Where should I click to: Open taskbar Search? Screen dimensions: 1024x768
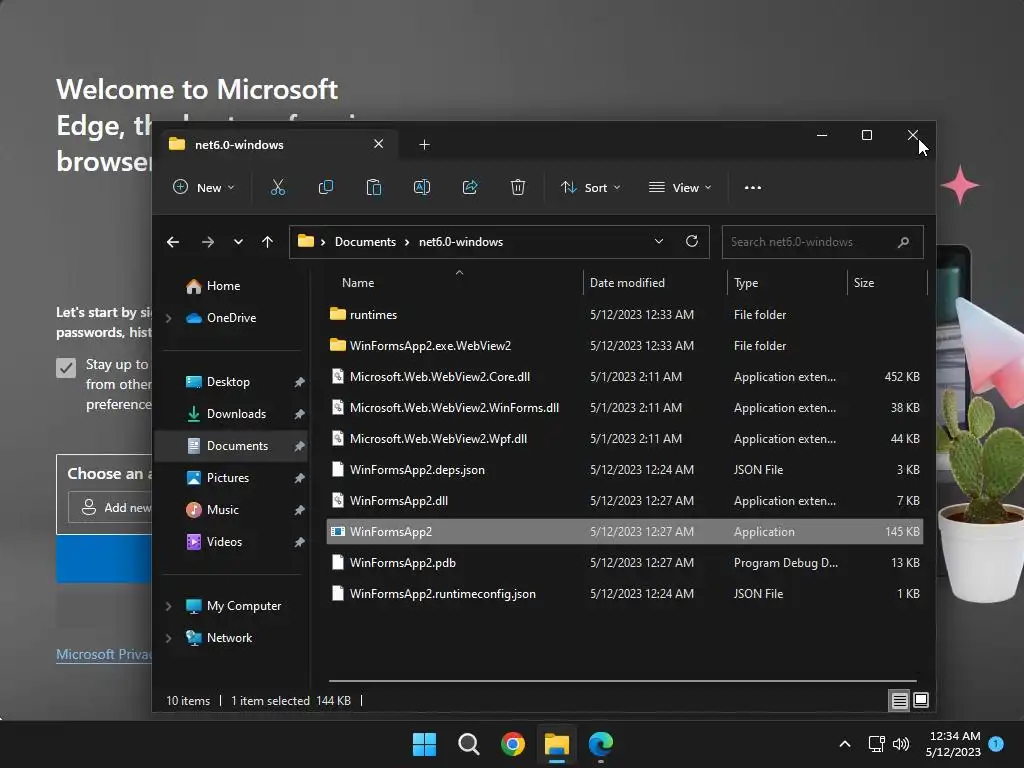468,744
